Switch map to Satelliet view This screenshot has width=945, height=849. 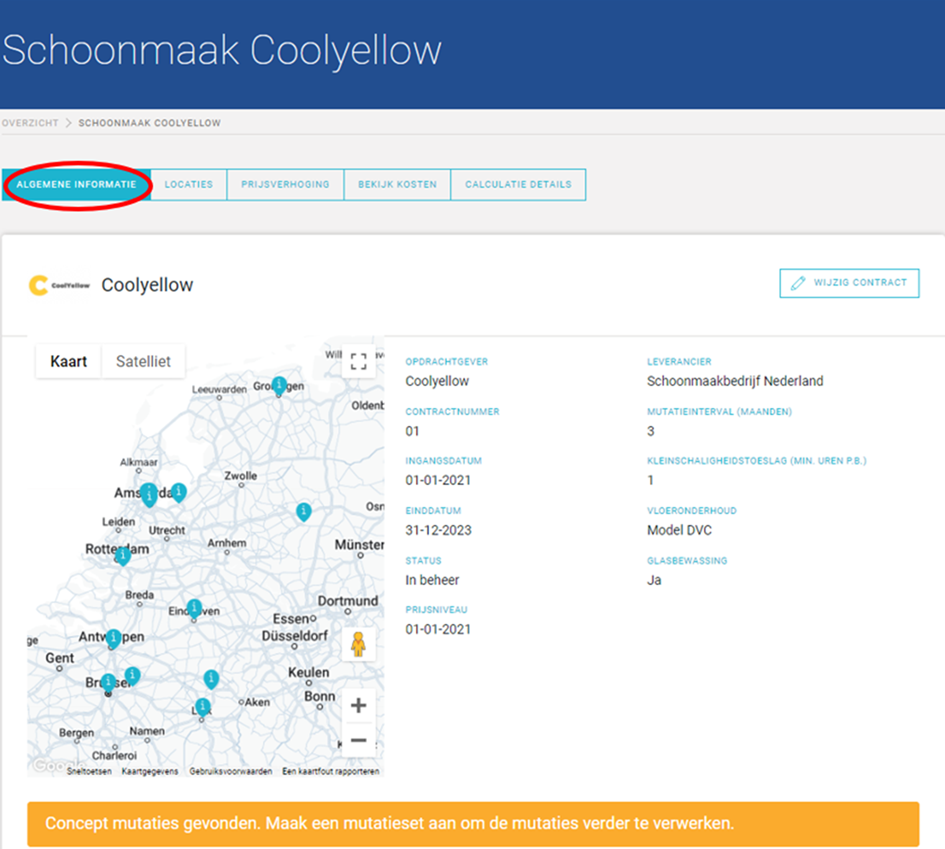point(143,361)
